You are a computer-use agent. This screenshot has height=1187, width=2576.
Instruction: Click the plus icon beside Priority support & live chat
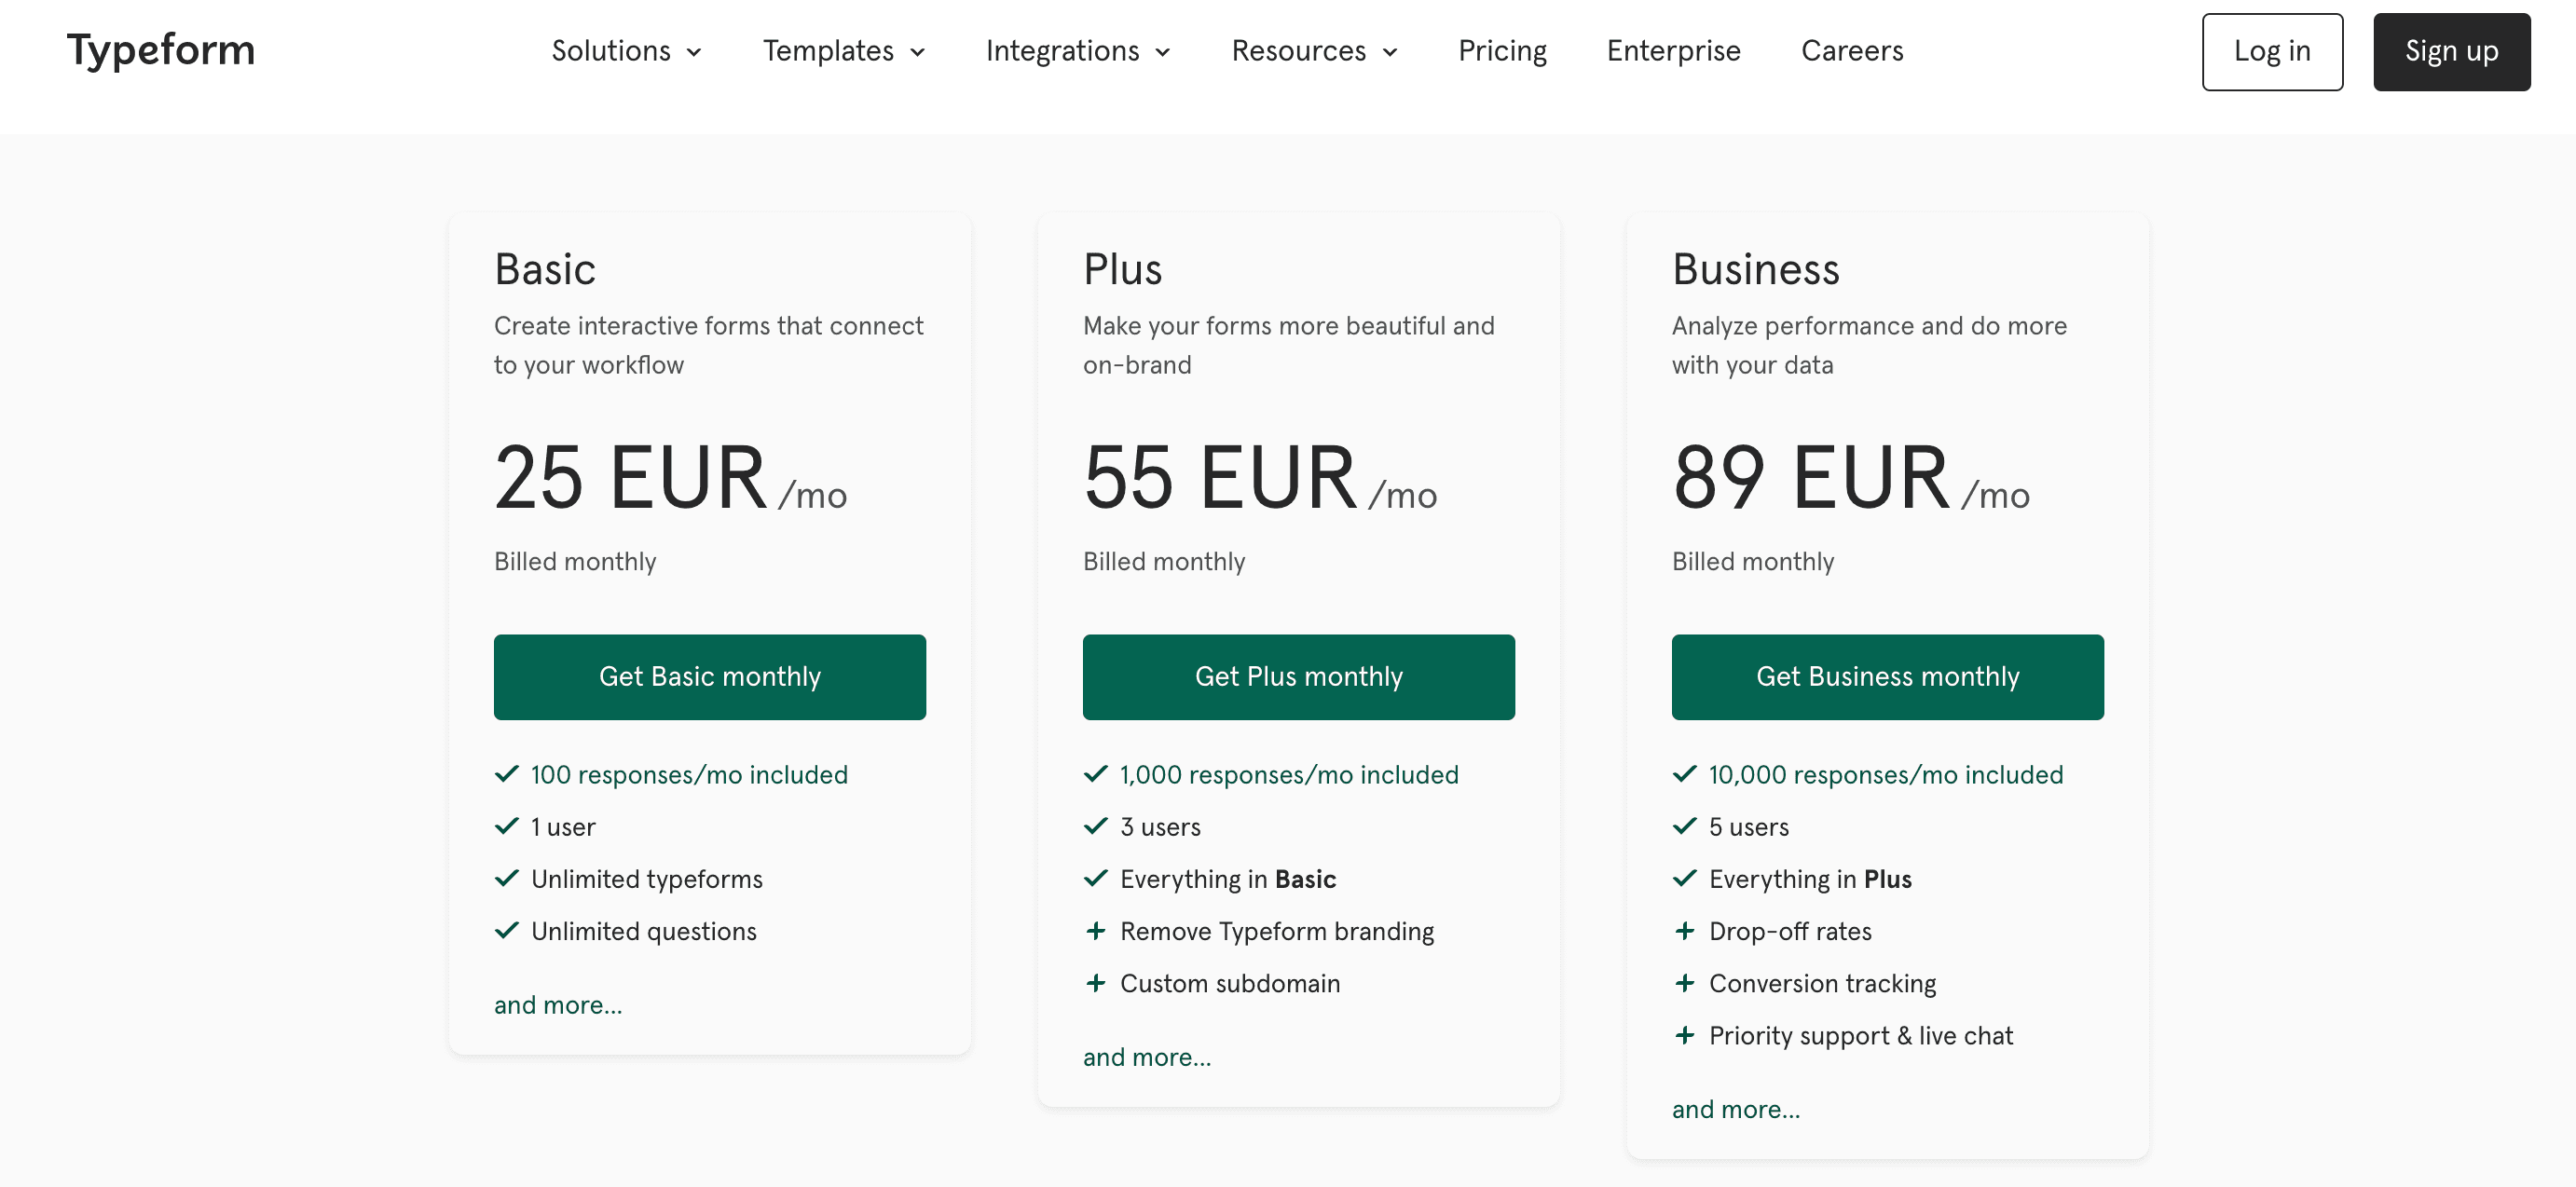(1684, 1035)
